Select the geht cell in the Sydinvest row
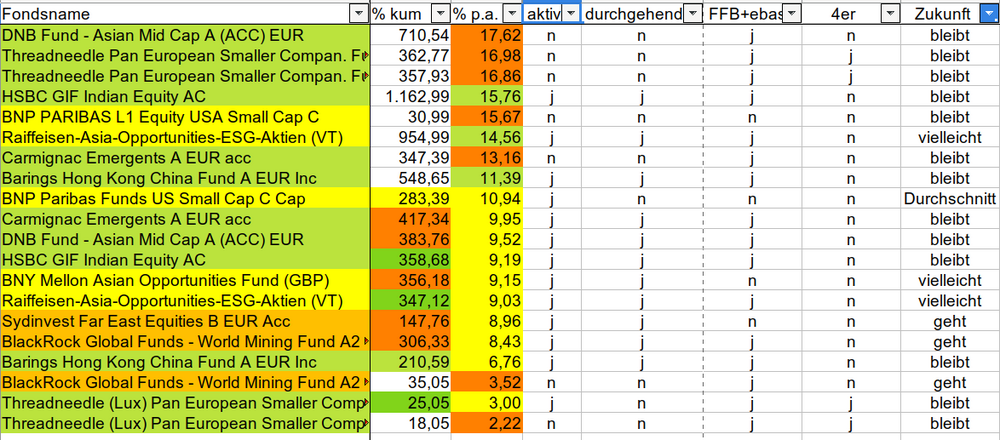 (x=950, y=321)
